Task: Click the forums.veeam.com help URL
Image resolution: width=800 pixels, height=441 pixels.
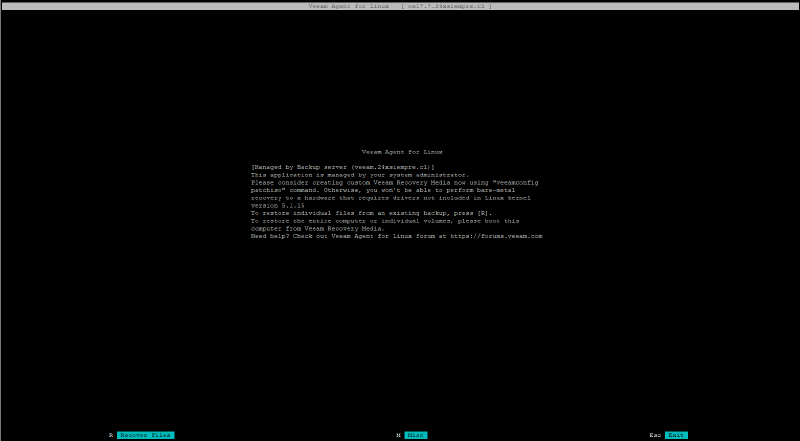Action: pyautogui.click(x=496, y=236)
